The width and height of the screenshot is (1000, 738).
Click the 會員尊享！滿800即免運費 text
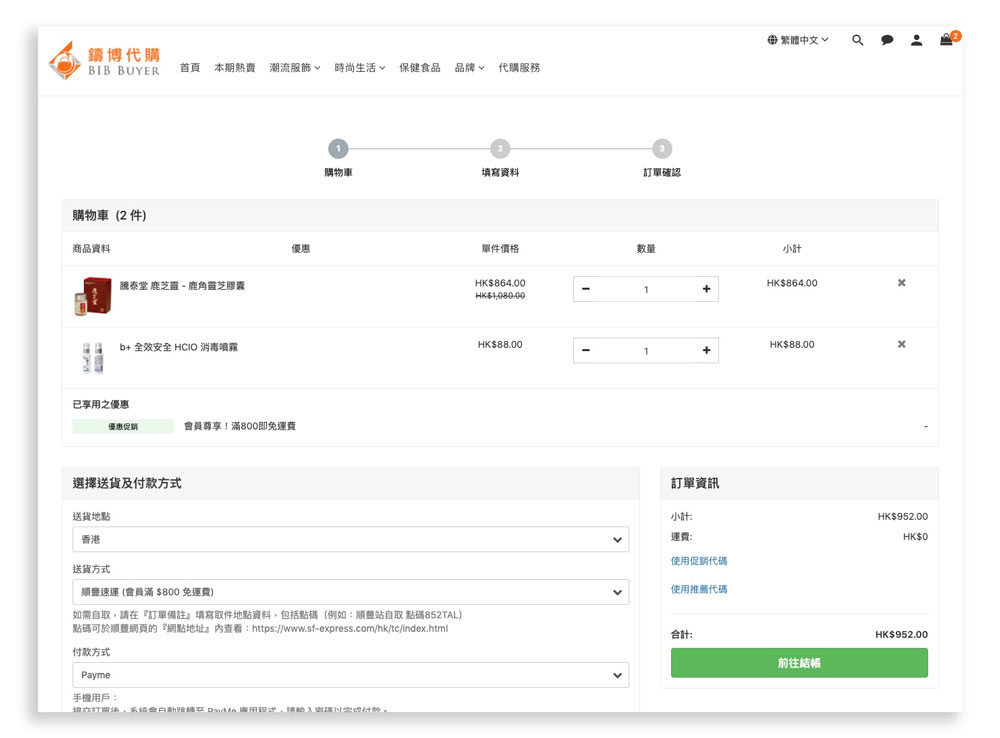pos(240,426)
